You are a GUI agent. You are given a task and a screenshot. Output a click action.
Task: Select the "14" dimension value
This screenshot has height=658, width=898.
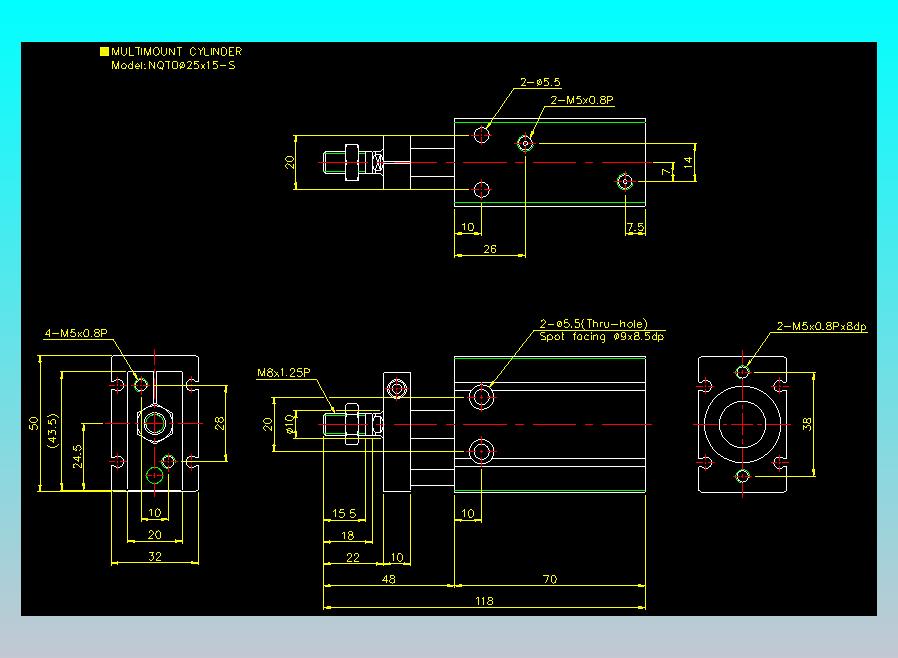688,161
